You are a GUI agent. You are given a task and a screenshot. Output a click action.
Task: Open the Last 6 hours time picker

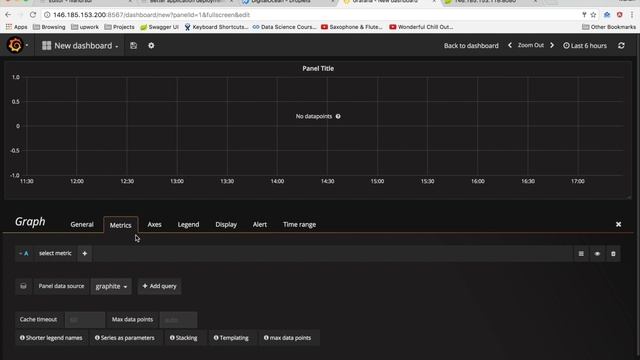point(585,46)
